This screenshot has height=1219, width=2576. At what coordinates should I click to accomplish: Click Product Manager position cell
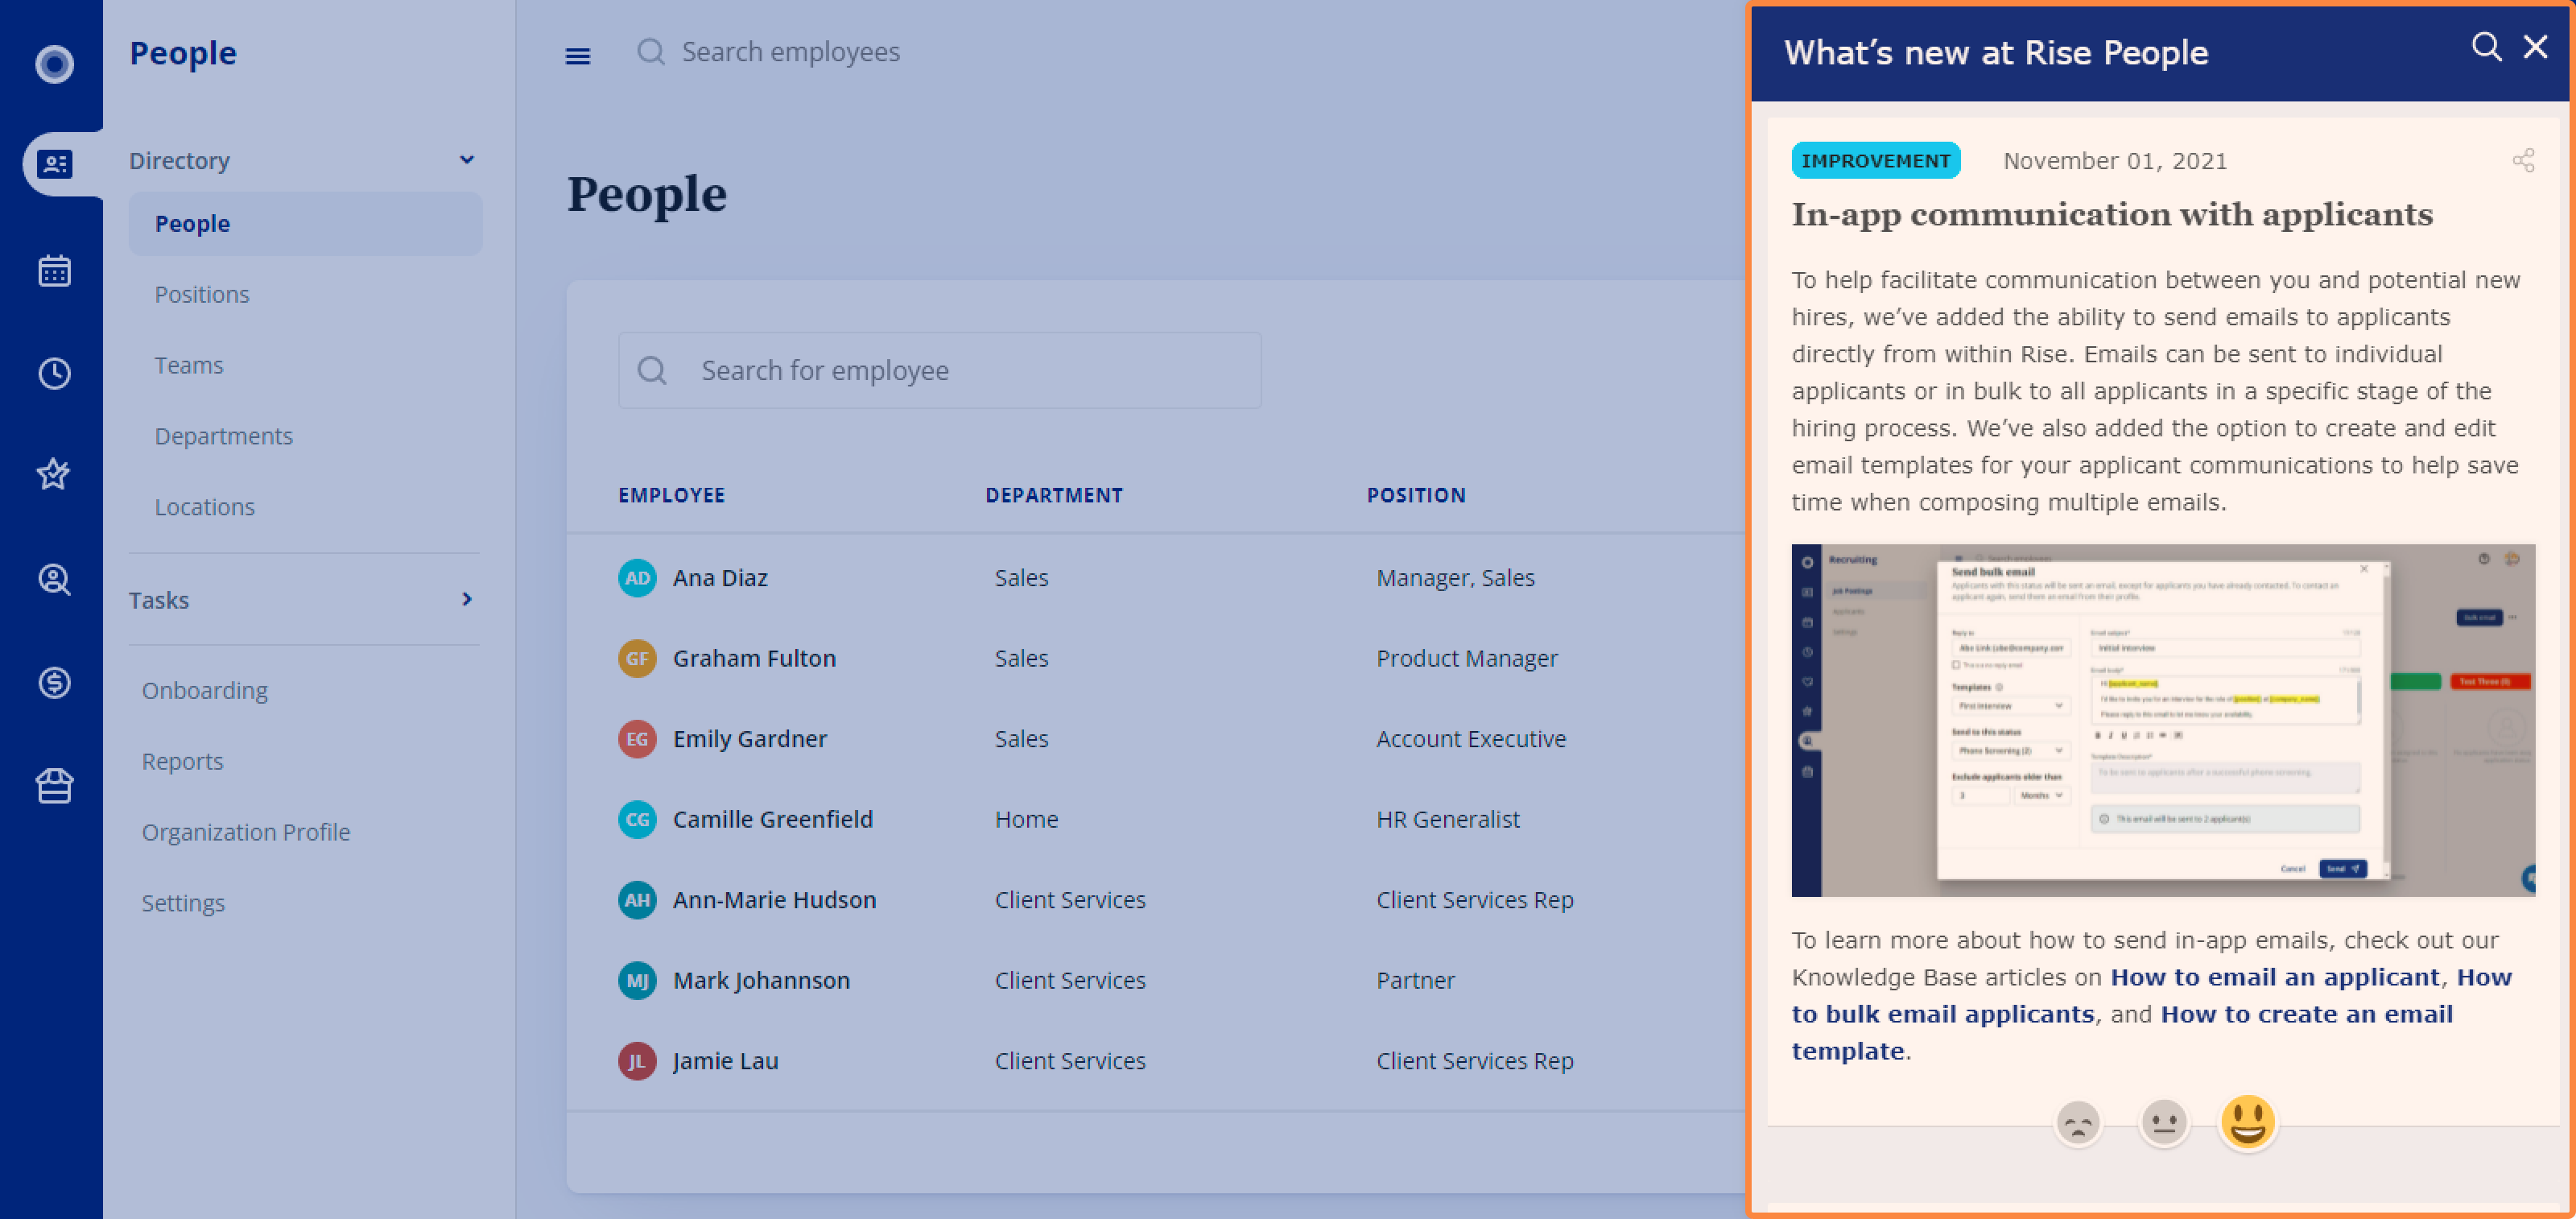[1466, 658]
